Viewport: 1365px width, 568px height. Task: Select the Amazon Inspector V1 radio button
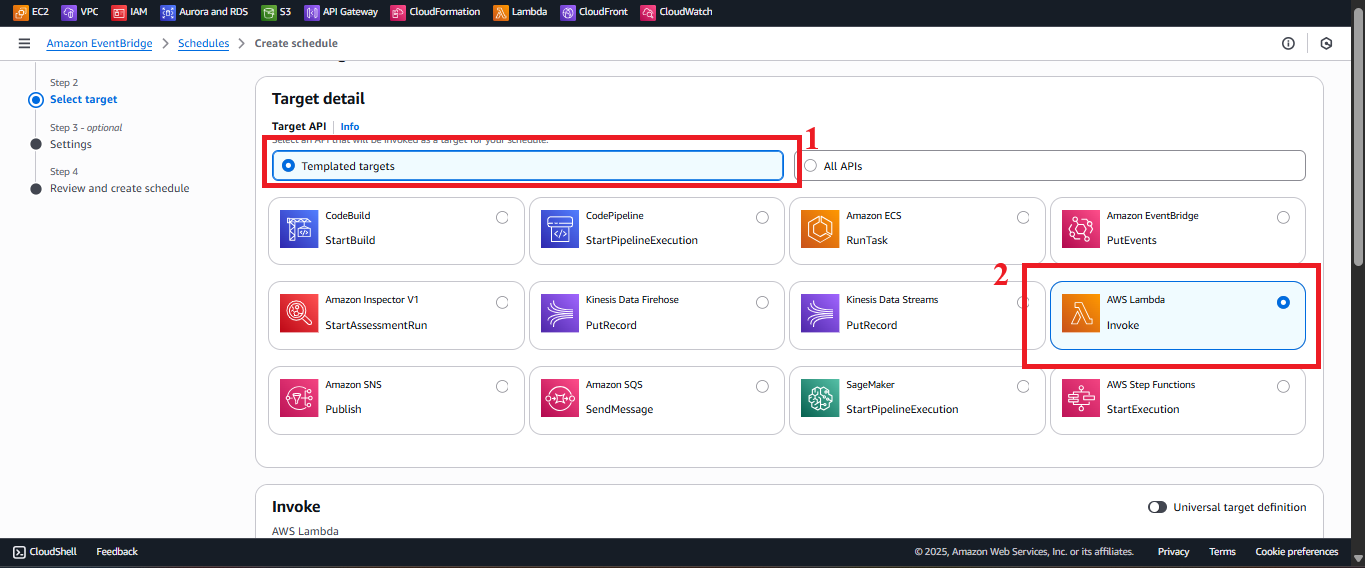(502, 302)
